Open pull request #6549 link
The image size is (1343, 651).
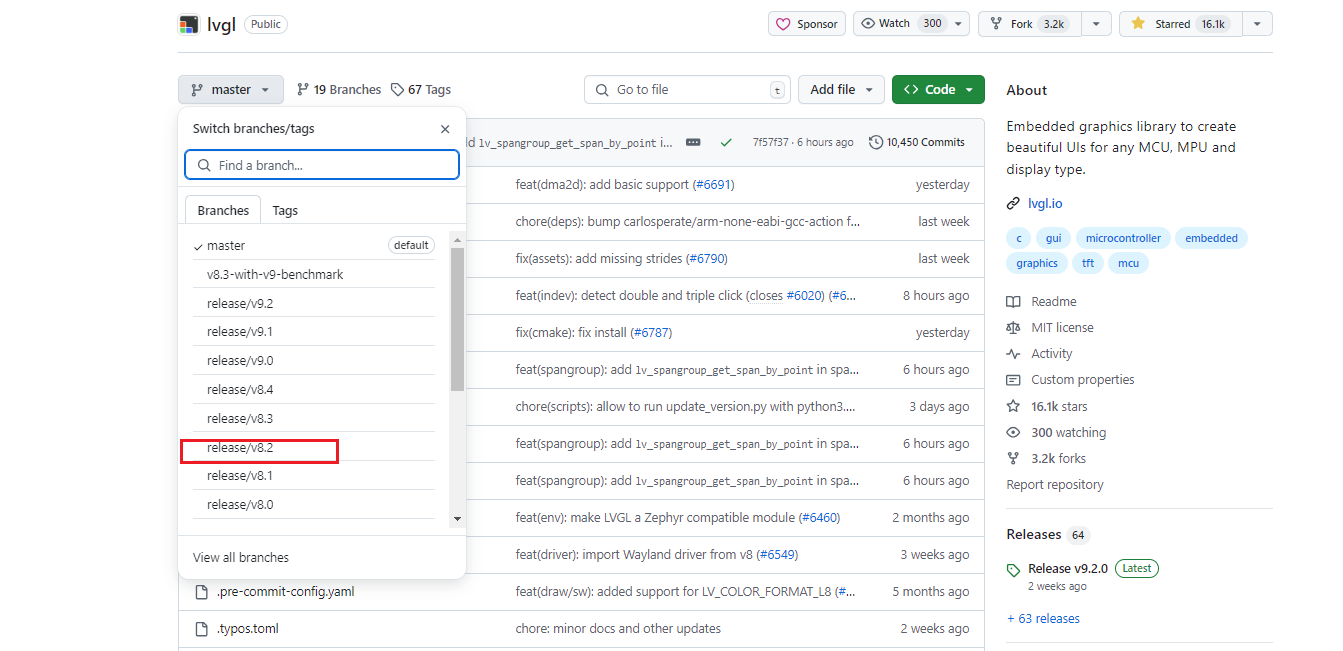[776, 555]
